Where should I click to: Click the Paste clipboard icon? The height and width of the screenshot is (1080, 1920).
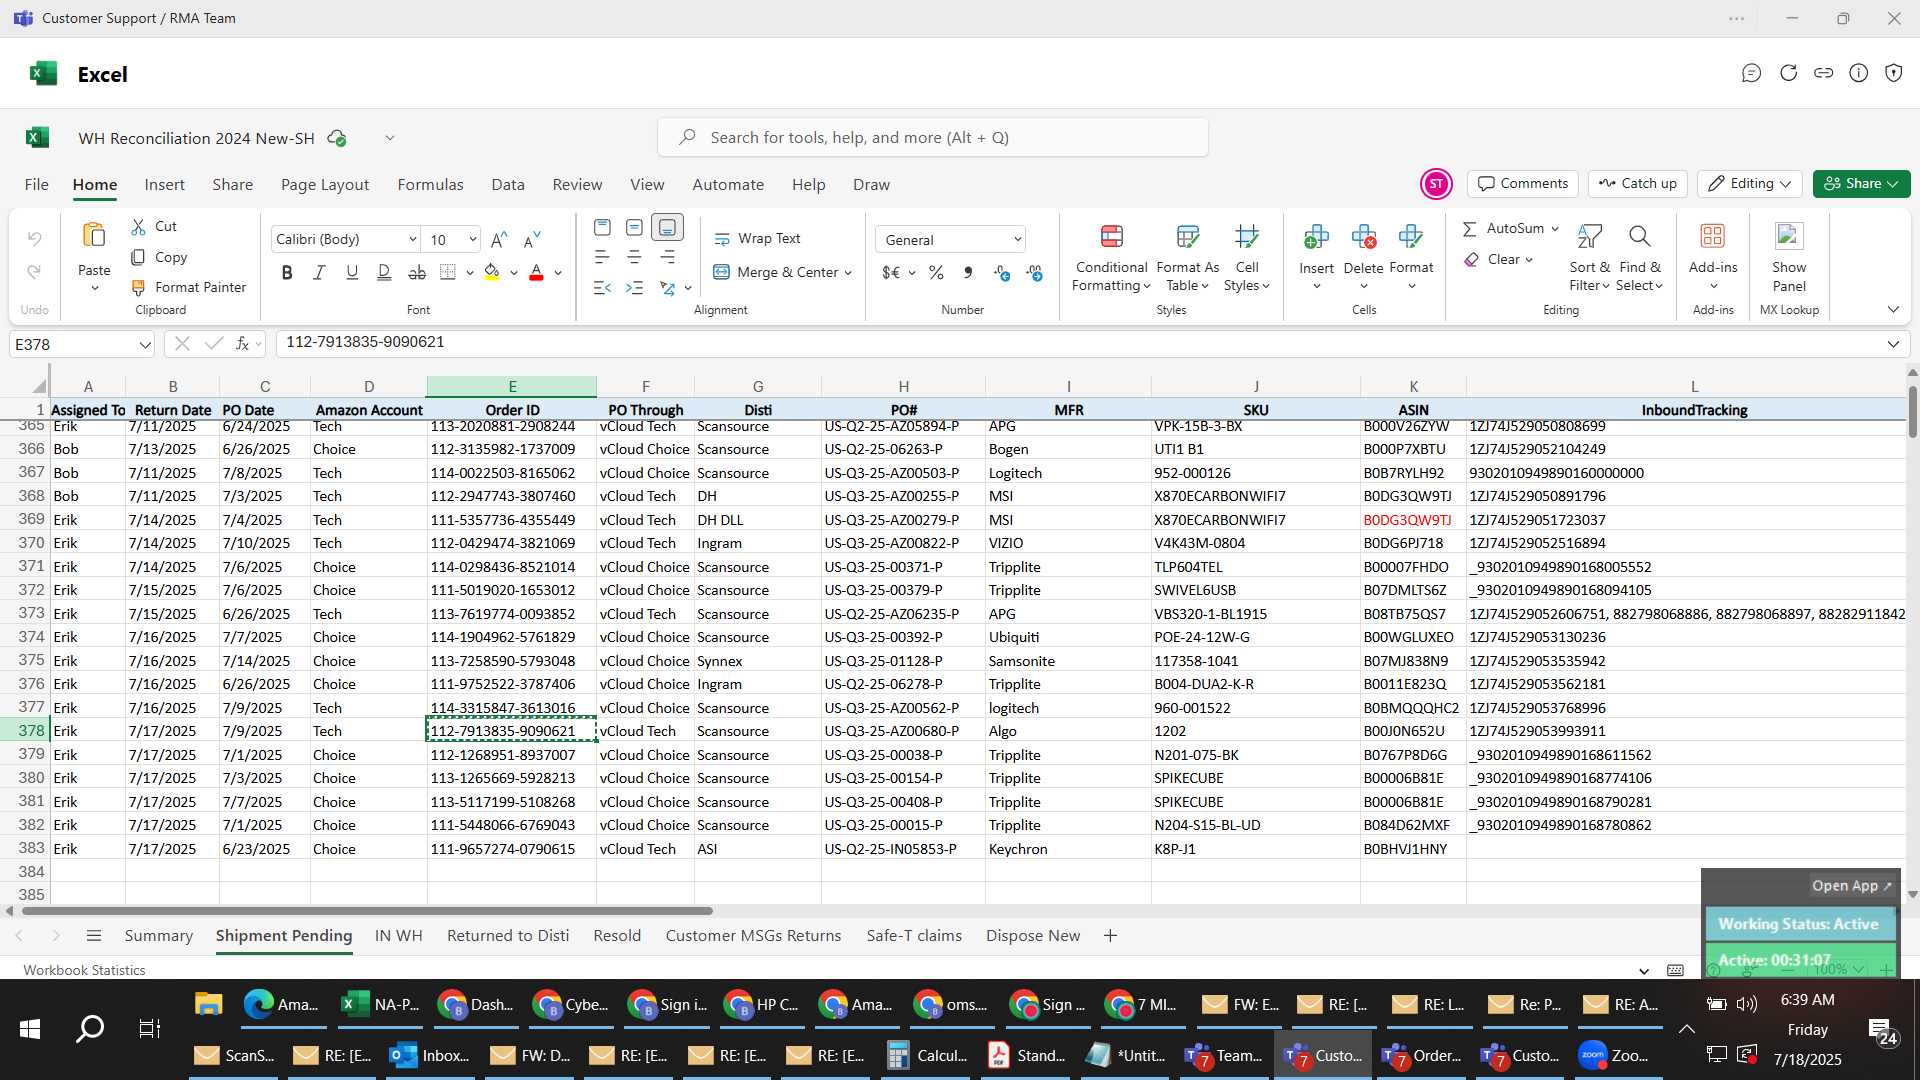coord(94,236)
